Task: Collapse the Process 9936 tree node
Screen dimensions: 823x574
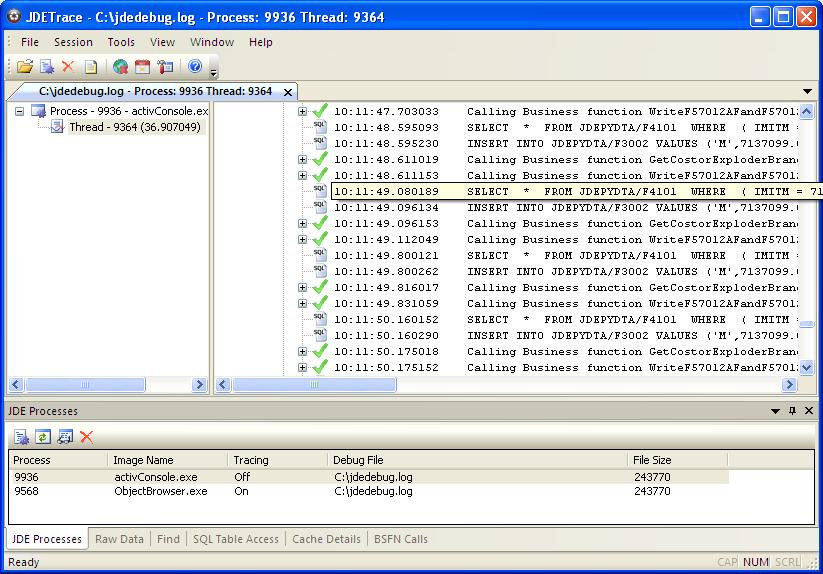Action: pos(20,111)
